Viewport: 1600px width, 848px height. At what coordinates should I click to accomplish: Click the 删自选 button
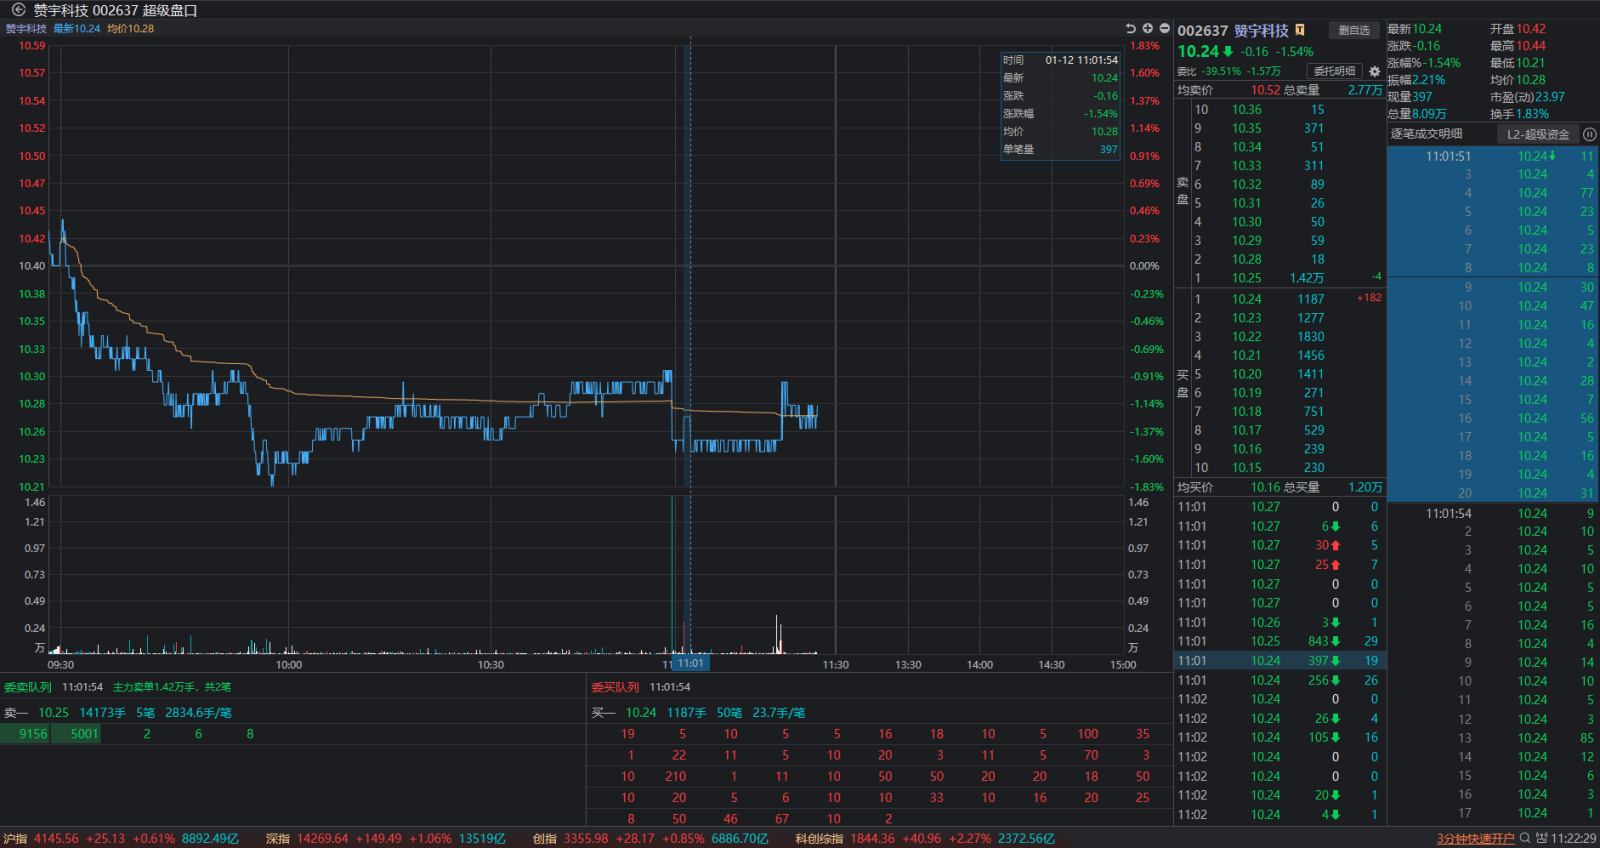(1354, 30)
